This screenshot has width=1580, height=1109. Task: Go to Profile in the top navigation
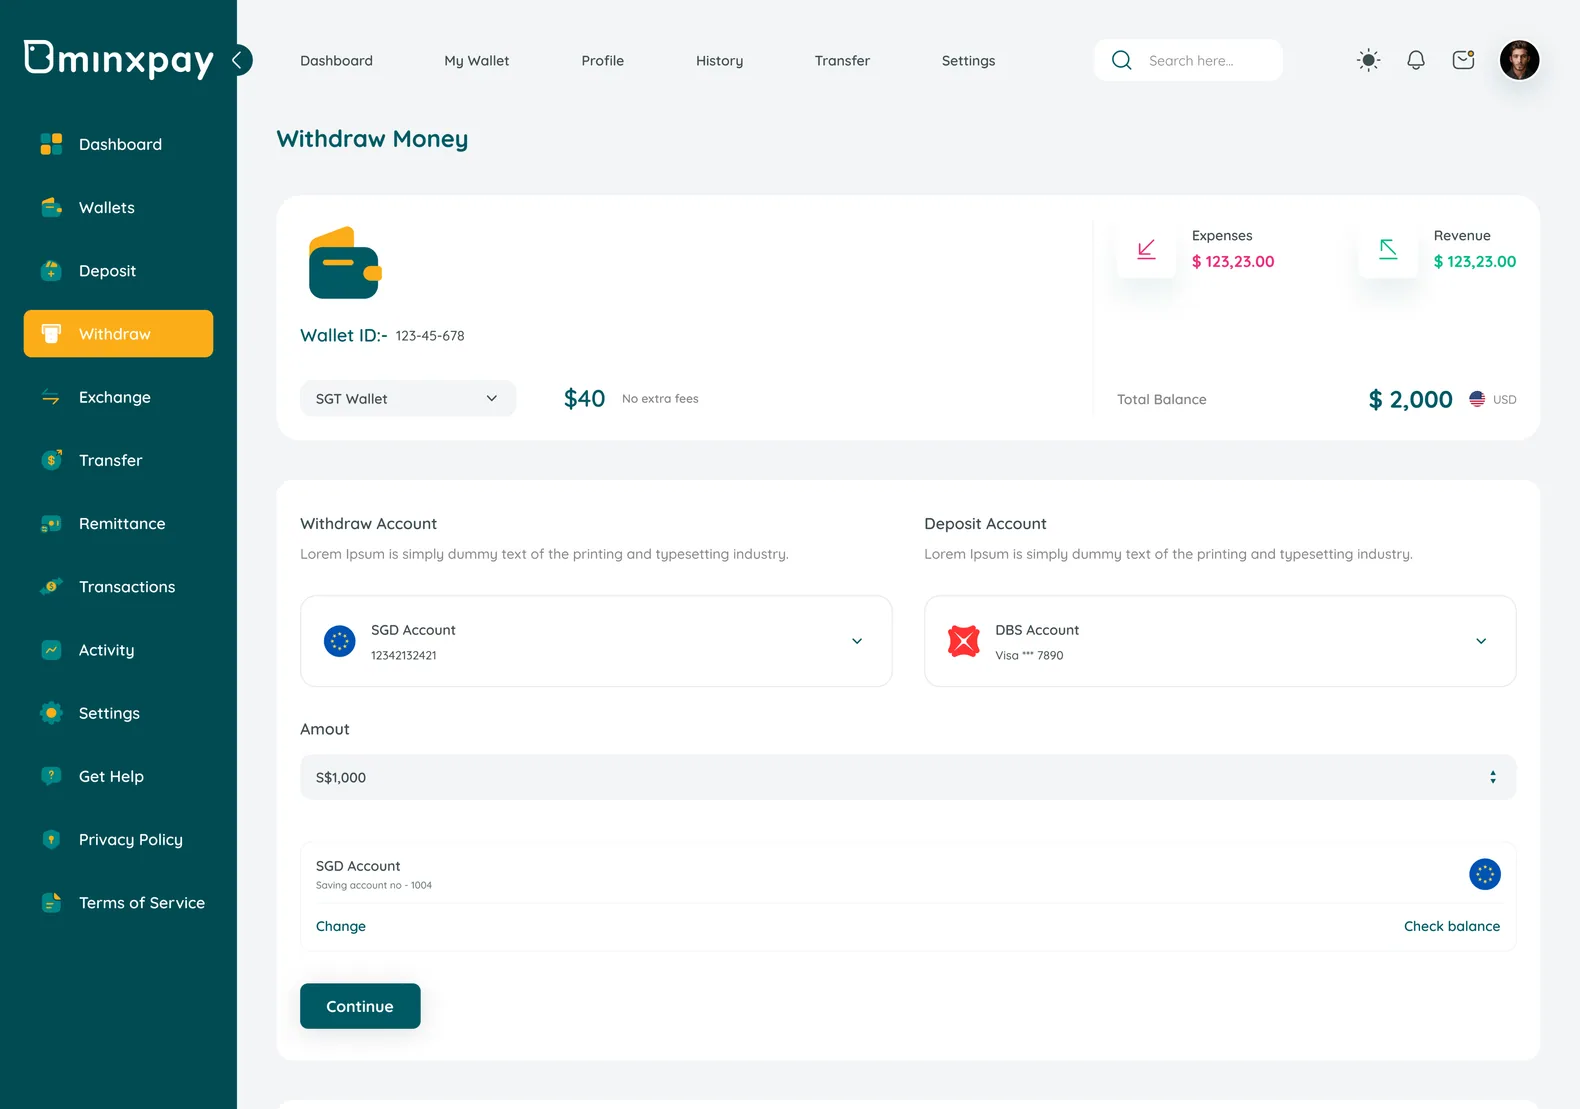tap(603, 61)
